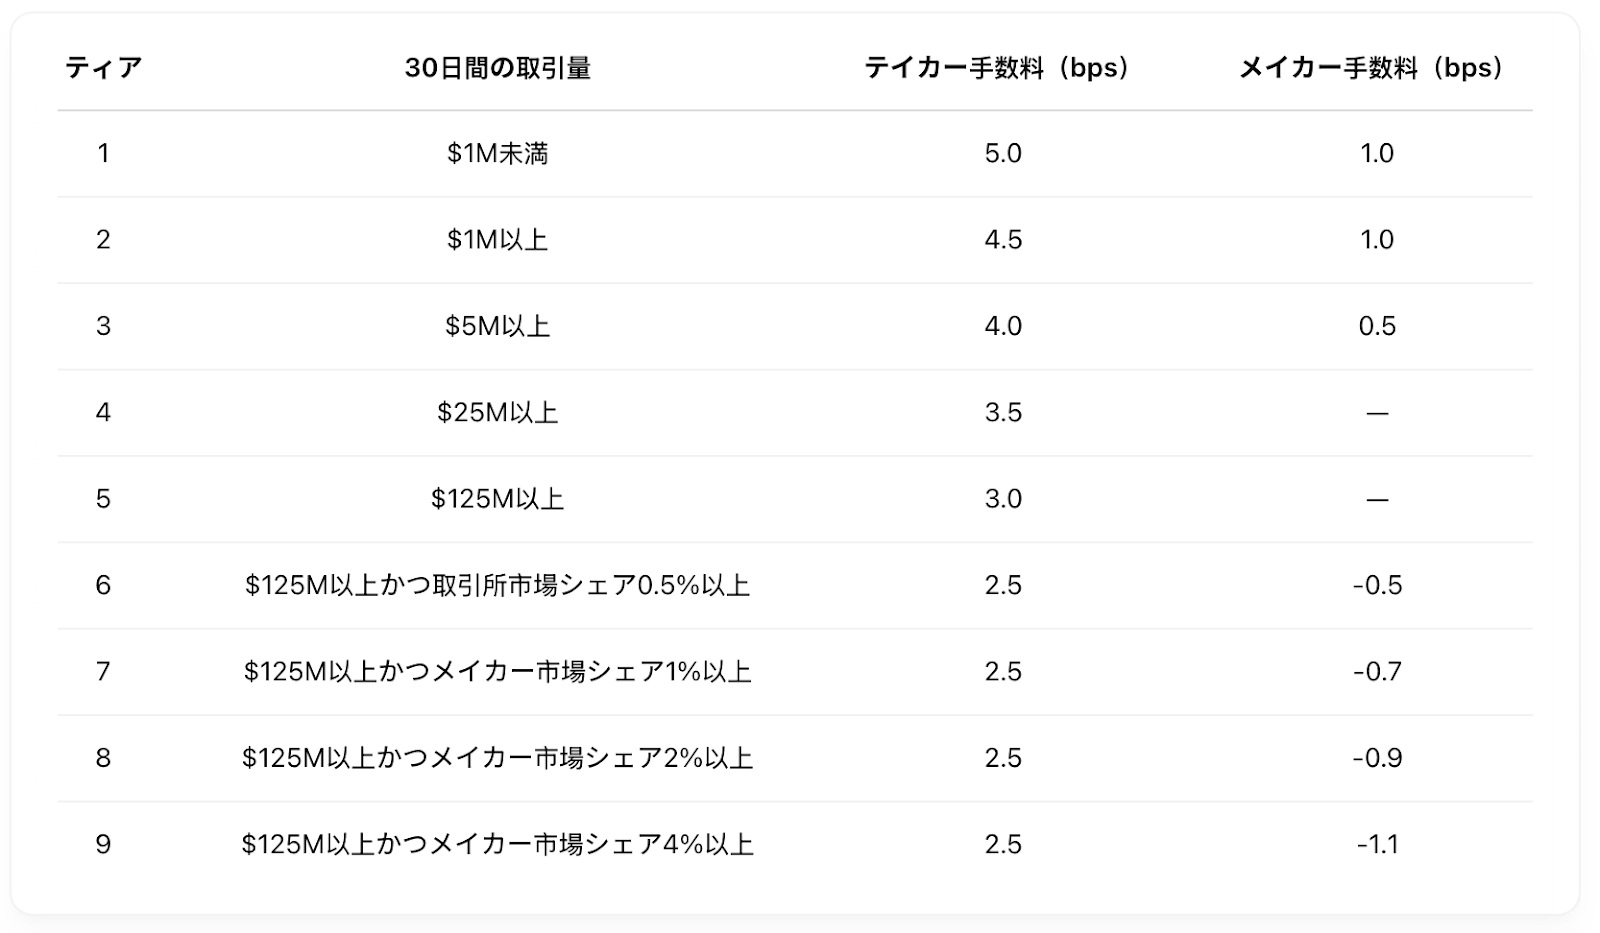Image resolution: width=1600 pixels, height=933 pixels.
Task: Click the $25M以上 volume cell
Action: coord(498,412)
